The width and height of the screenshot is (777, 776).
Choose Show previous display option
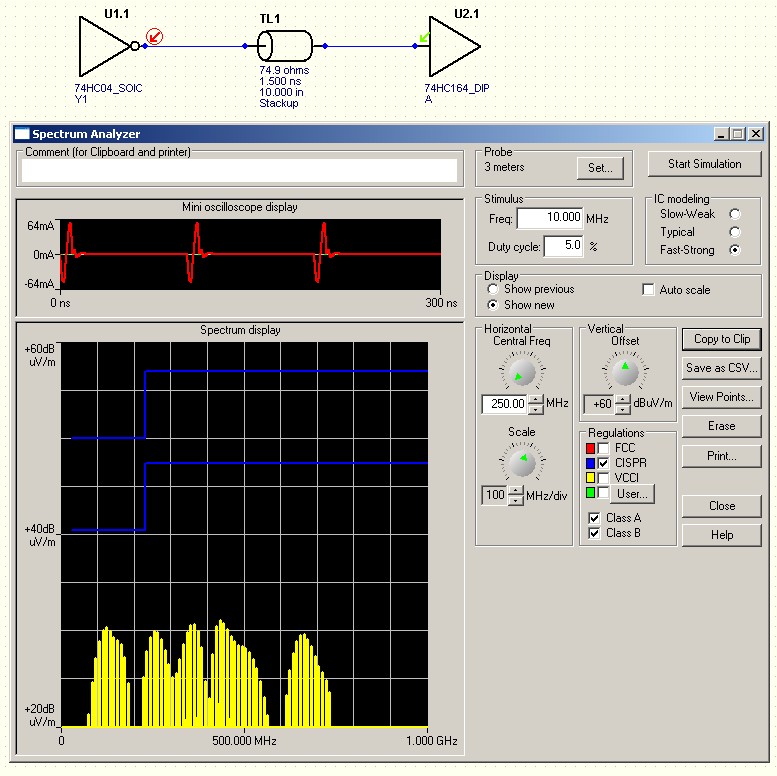493,288
